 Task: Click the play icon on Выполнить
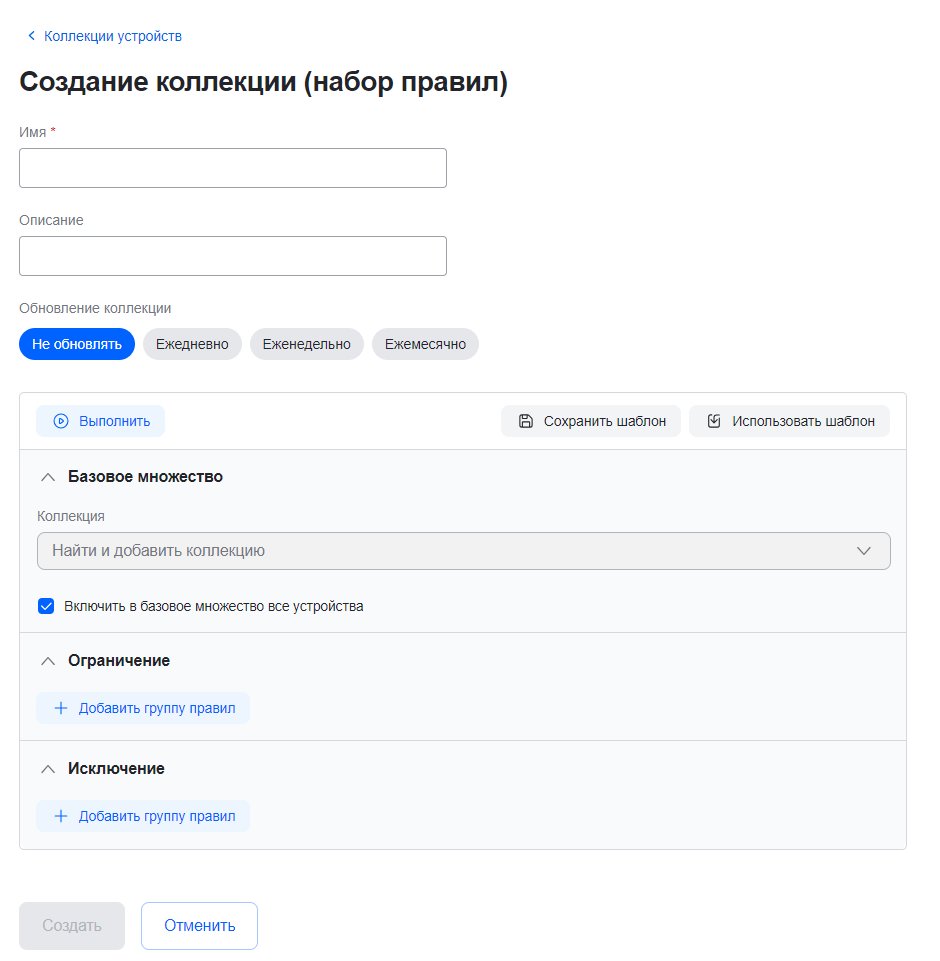pyautogui.click(x=61, y=421)
